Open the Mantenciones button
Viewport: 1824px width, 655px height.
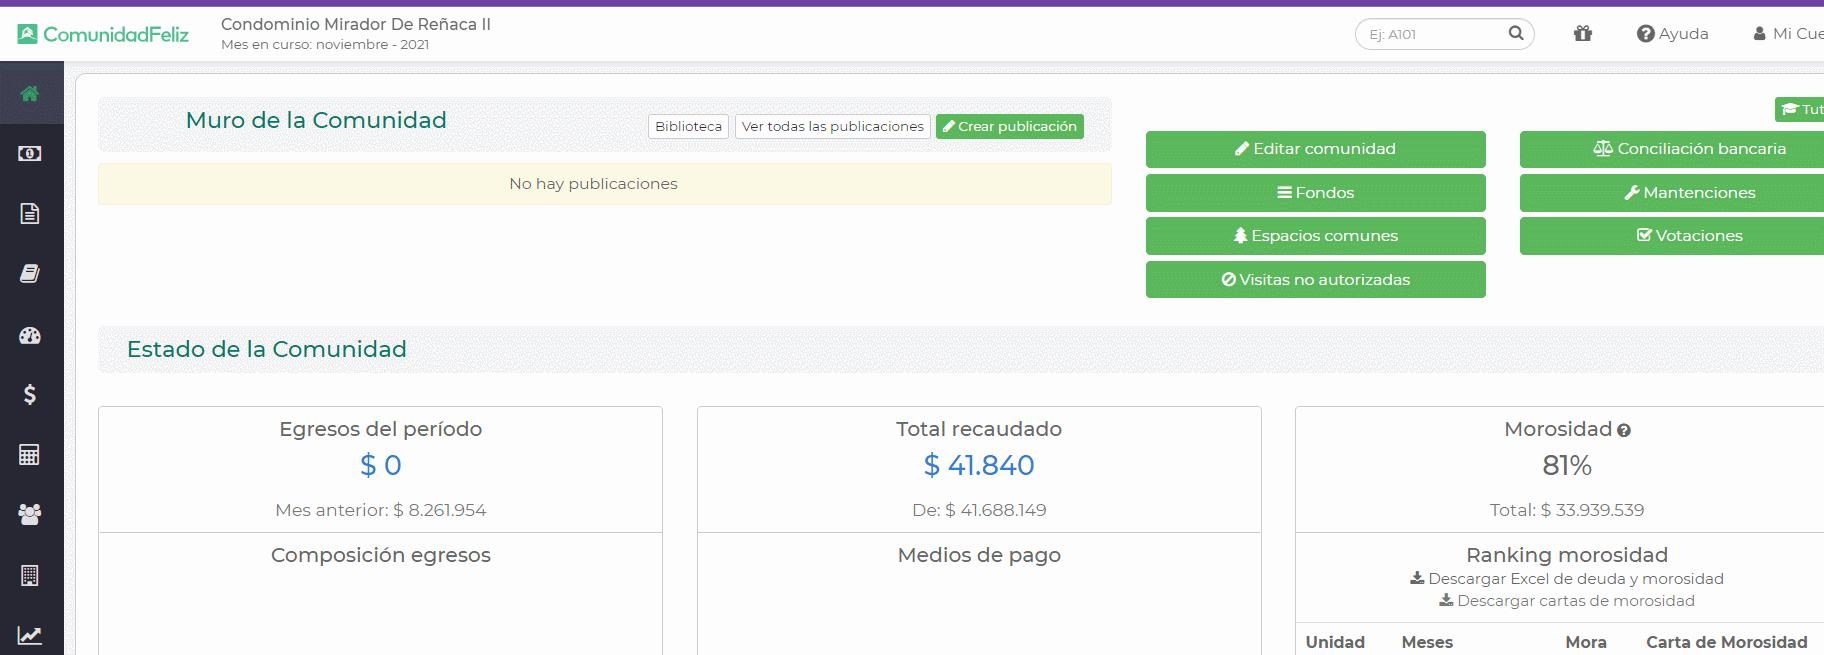(1672, 193)
